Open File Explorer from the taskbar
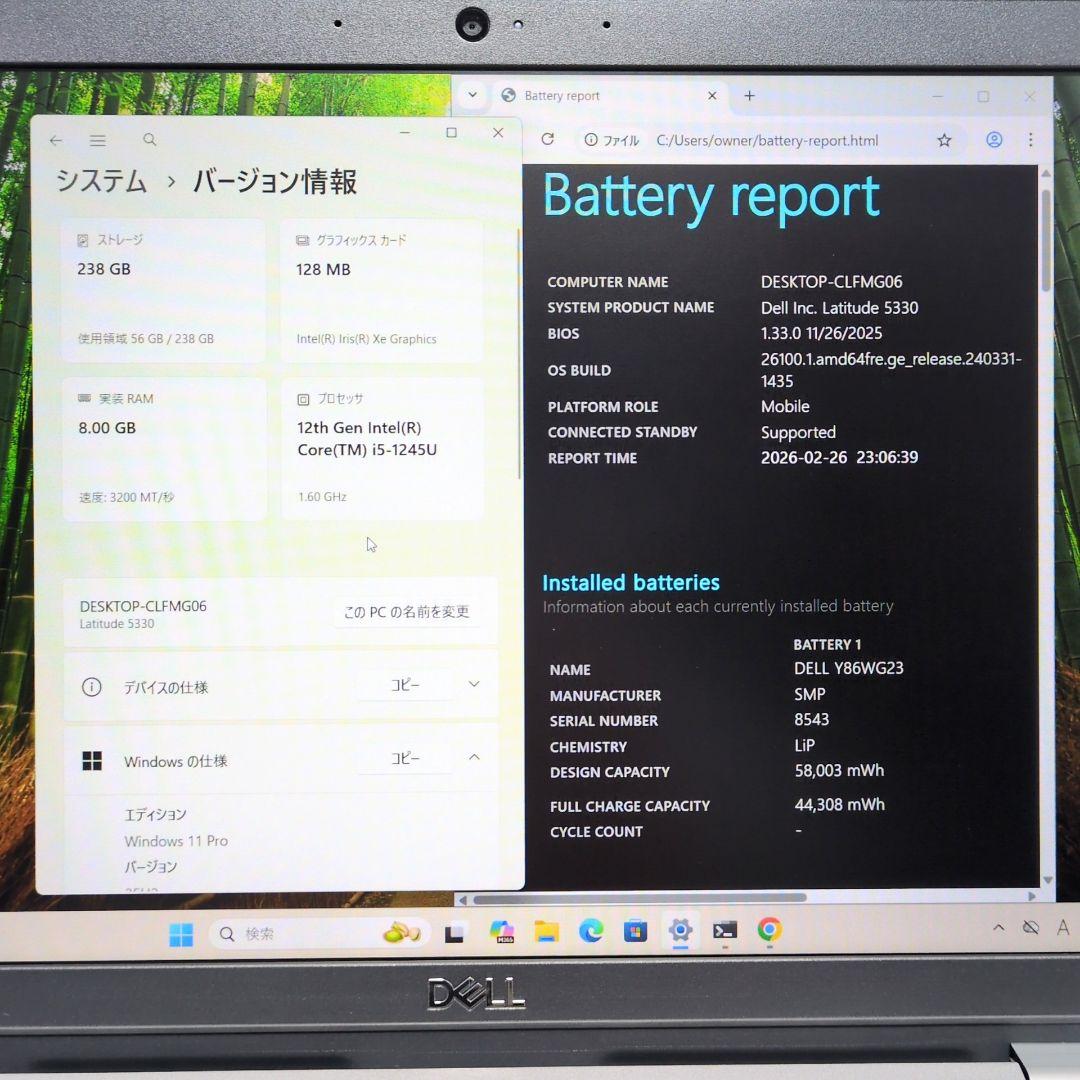Image resolution: width=1080 pixels, height=1080 pixels. 546,932
